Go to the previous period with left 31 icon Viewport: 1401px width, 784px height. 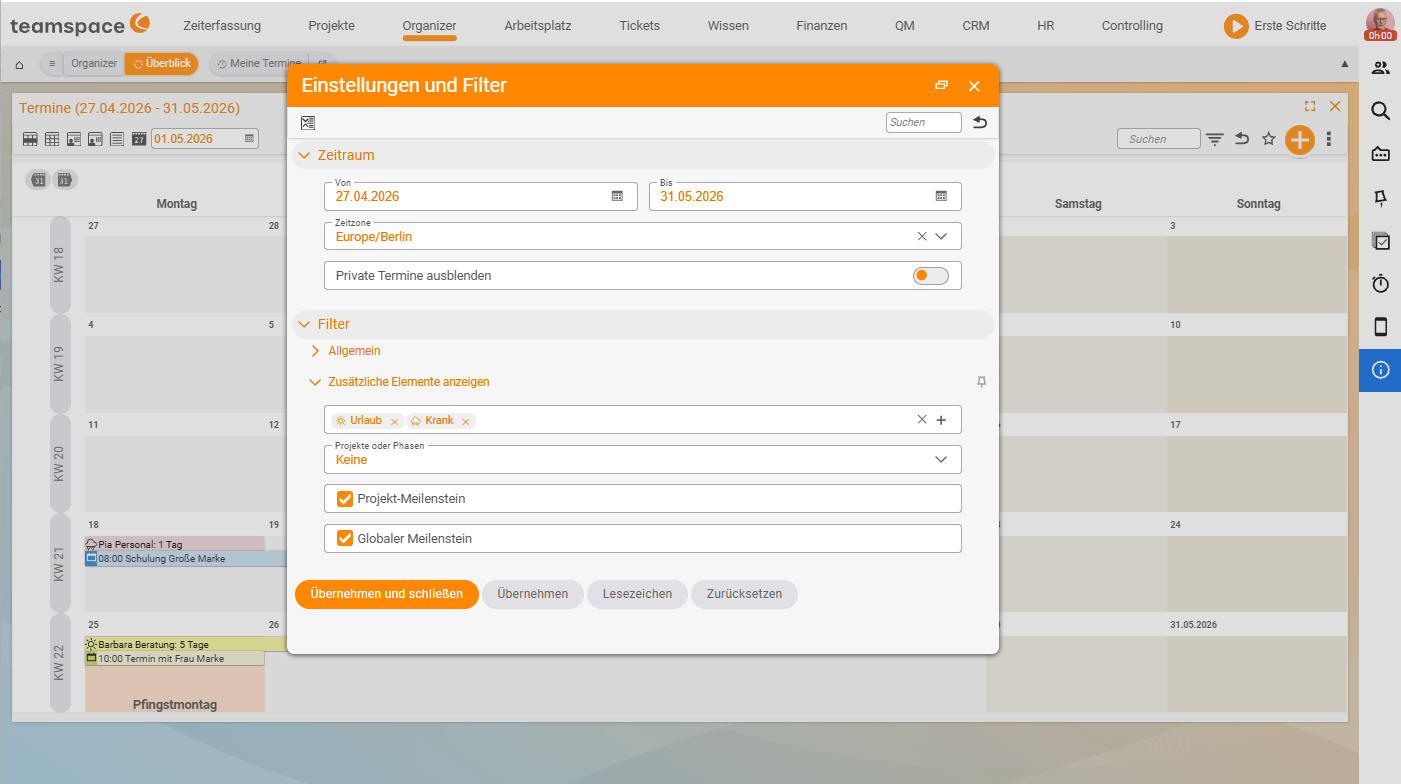pyautogui.click(x=38, y=180)
